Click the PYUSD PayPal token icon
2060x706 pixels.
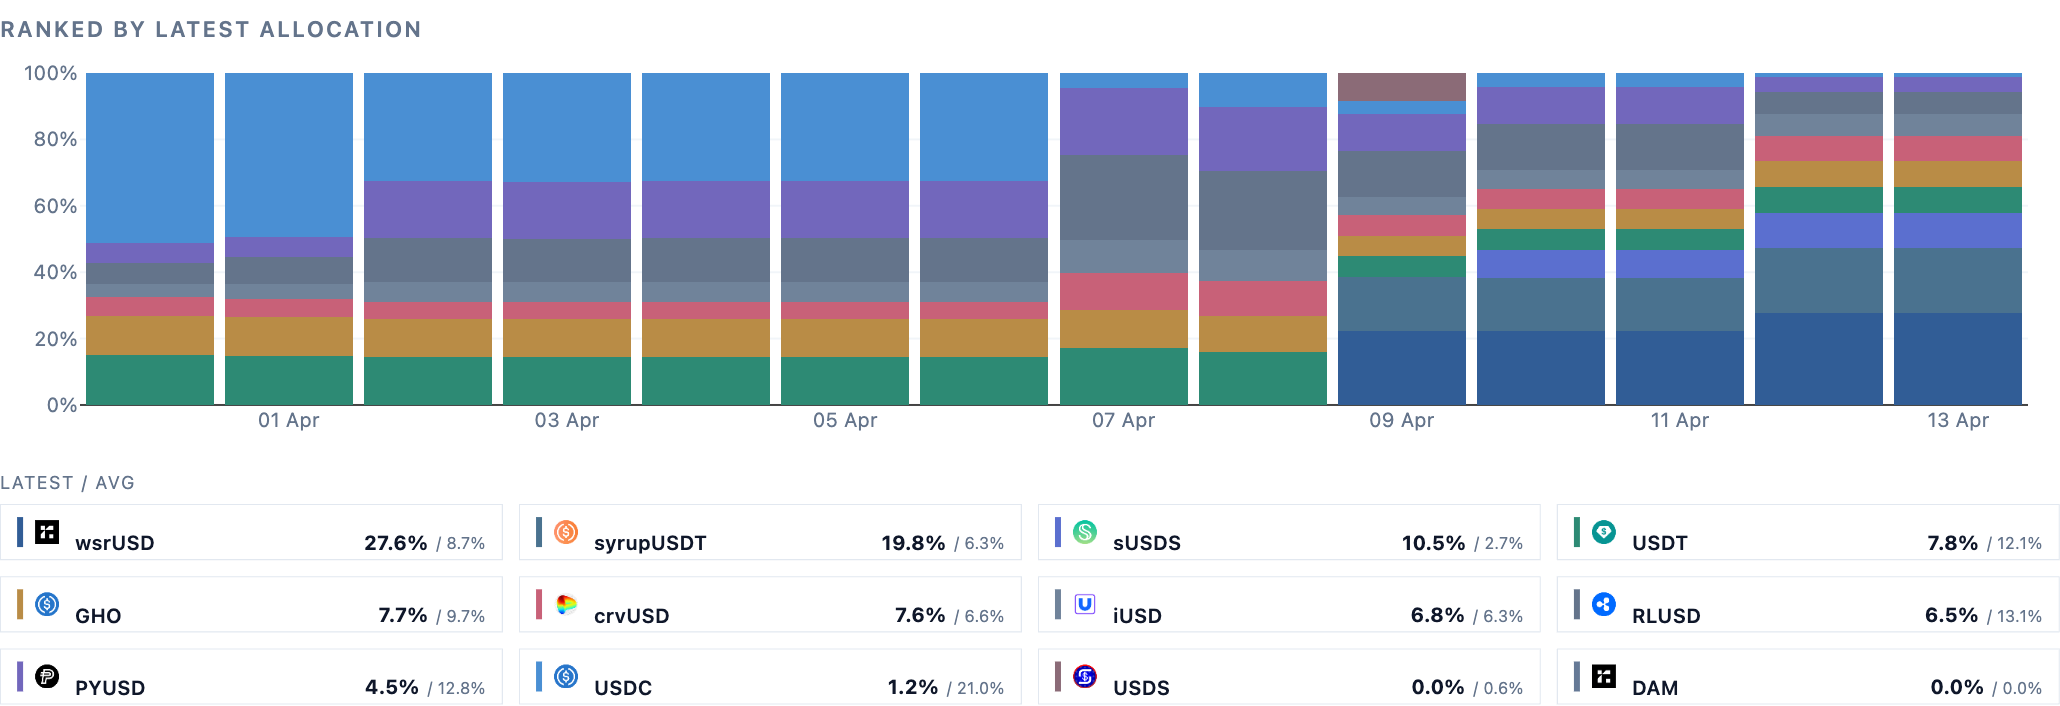[47, 676]
